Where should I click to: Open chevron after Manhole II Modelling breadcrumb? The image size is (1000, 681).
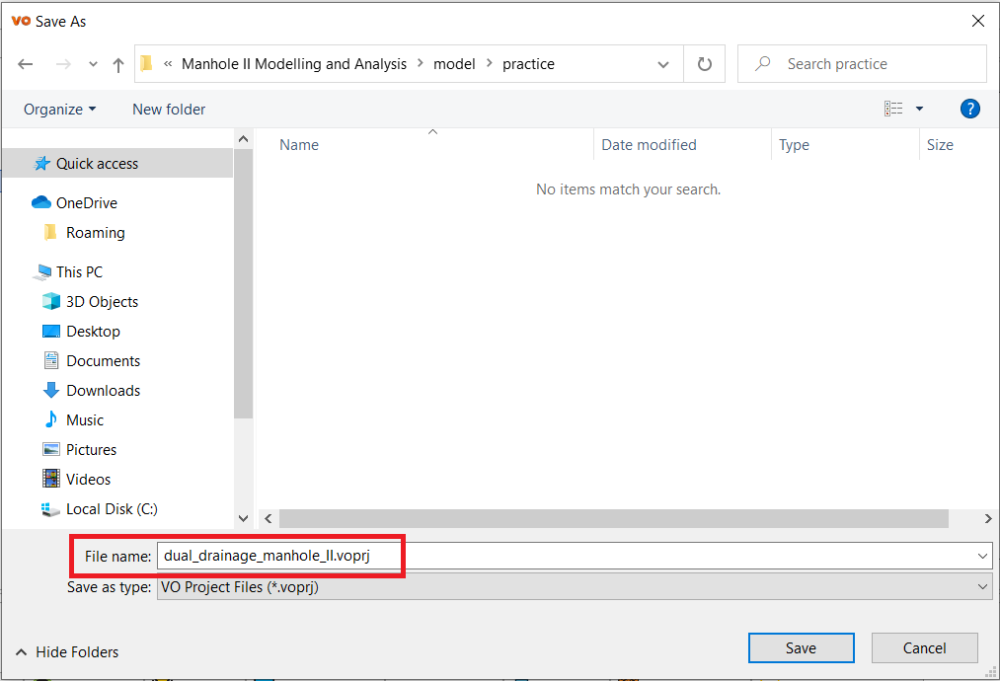point(420,63)
